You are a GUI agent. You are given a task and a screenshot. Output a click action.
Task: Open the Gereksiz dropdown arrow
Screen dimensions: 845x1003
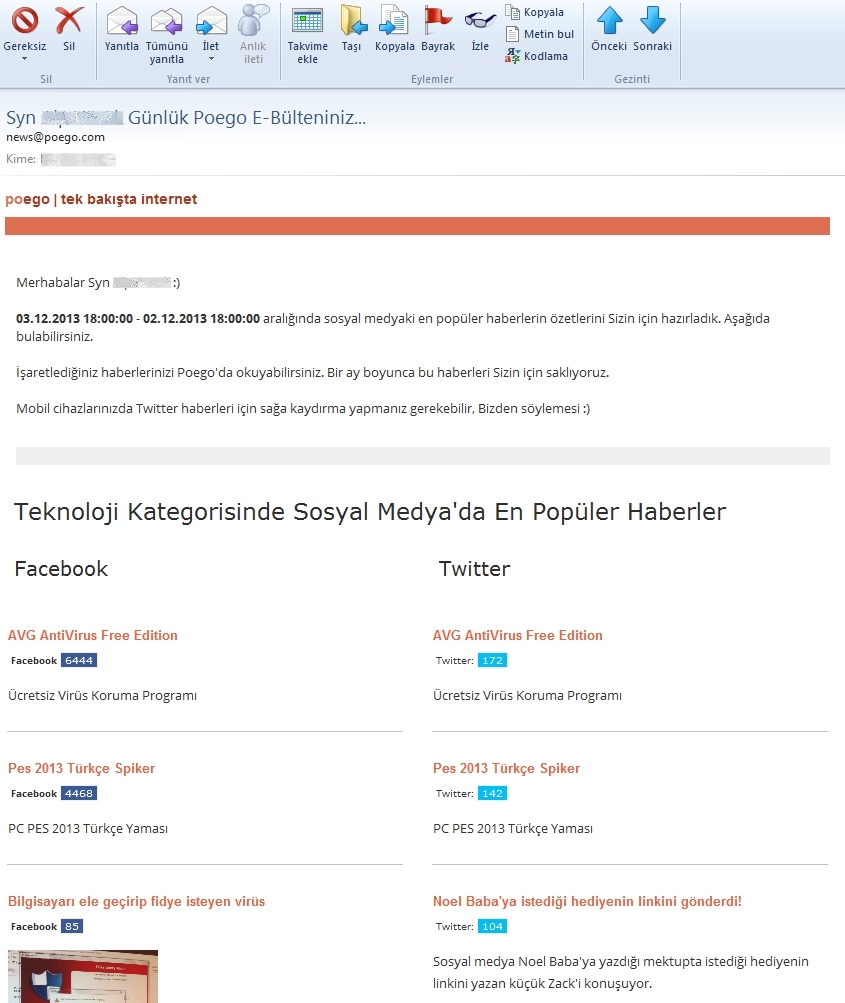click(25, 59)
